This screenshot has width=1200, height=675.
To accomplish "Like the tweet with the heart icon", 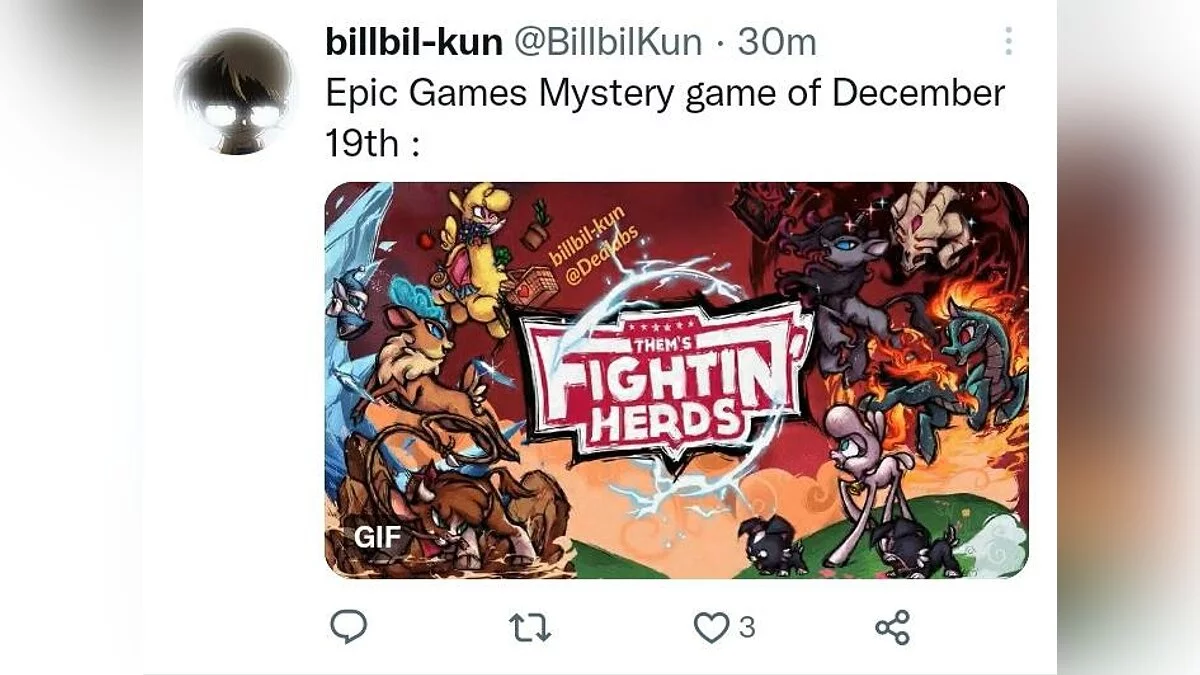I will pyautogui.click(x=711, y=628).
